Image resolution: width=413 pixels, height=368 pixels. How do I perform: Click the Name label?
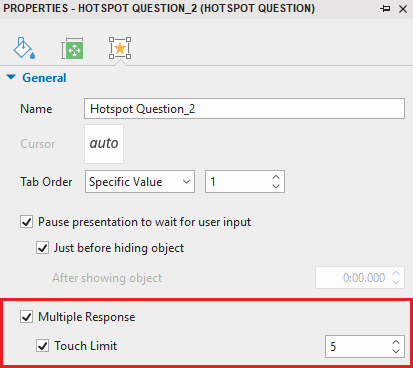pos(36,109)
